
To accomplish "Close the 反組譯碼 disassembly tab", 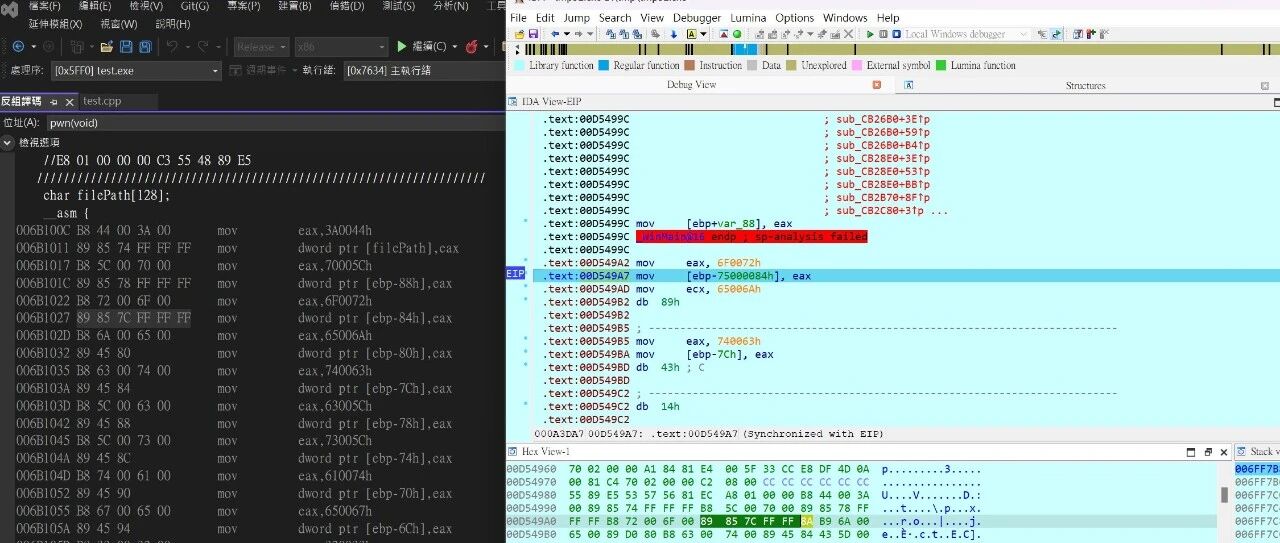I will point(70,102).
